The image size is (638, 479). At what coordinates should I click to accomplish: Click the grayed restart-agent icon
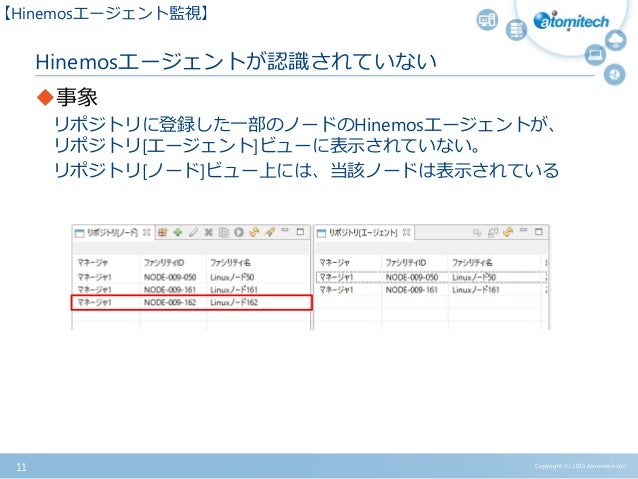(477, 232)
